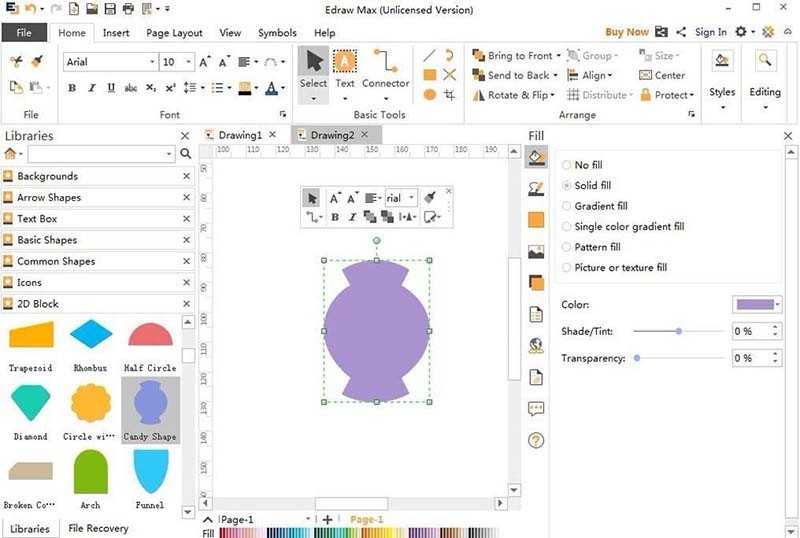Switch to the Page Layout tab
The height and width of the screenshot is (538, 800).
click(174, 33)
